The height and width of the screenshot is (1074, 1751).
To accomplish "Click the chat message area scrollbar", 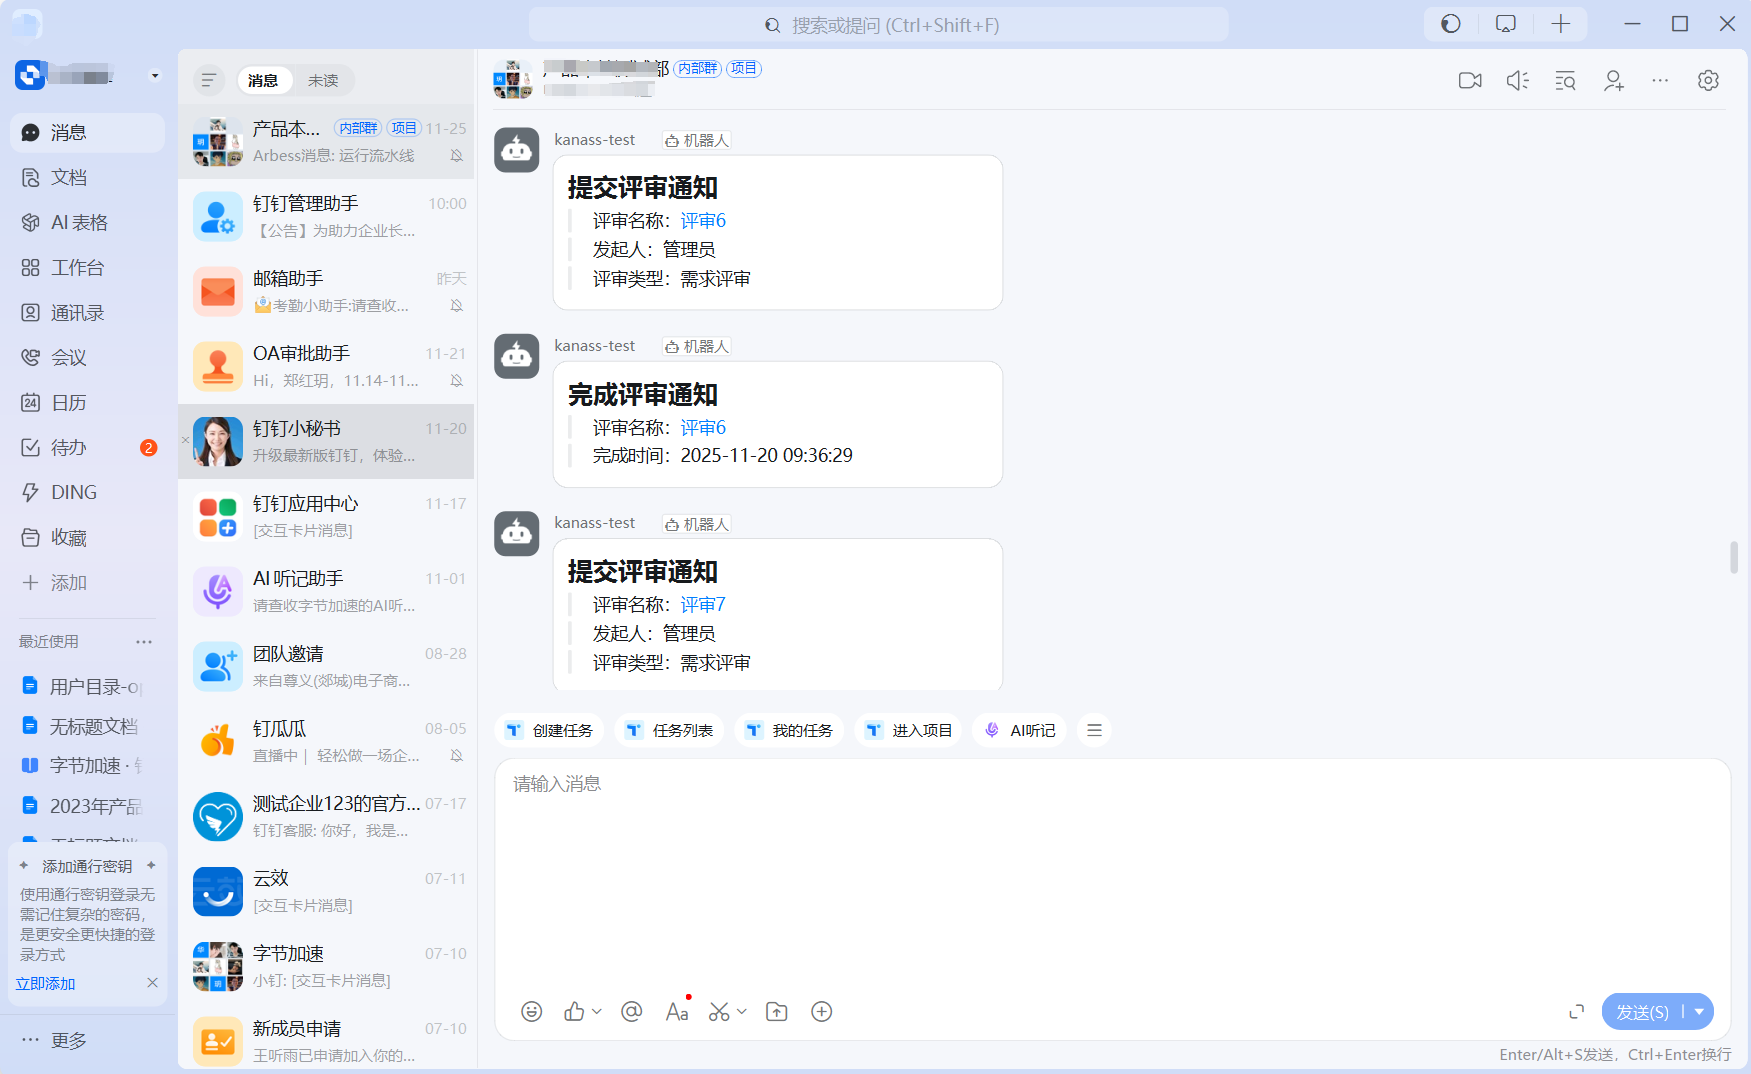I will point(1734,558).
